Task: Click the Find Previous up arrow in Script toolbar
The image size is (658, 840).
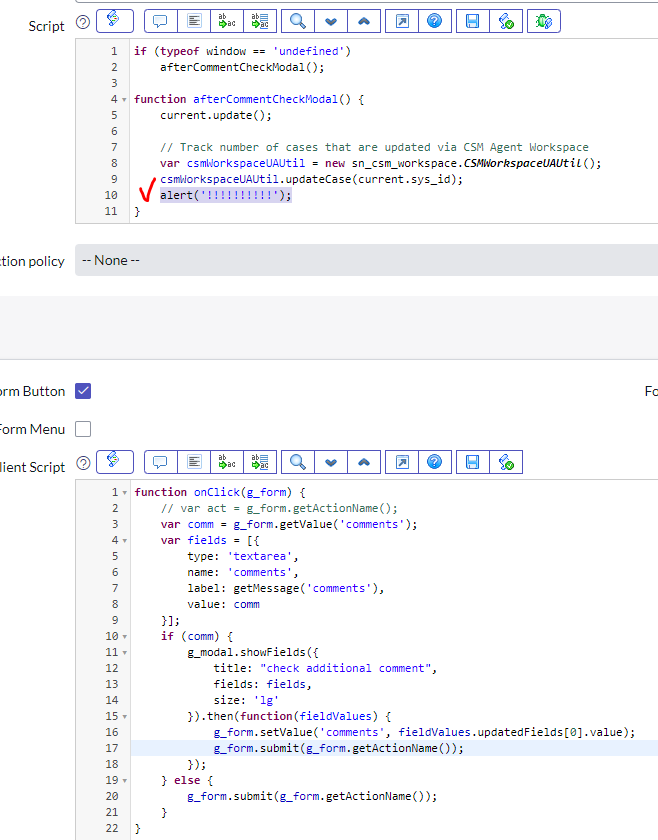Action: click(x=364, y=21)
